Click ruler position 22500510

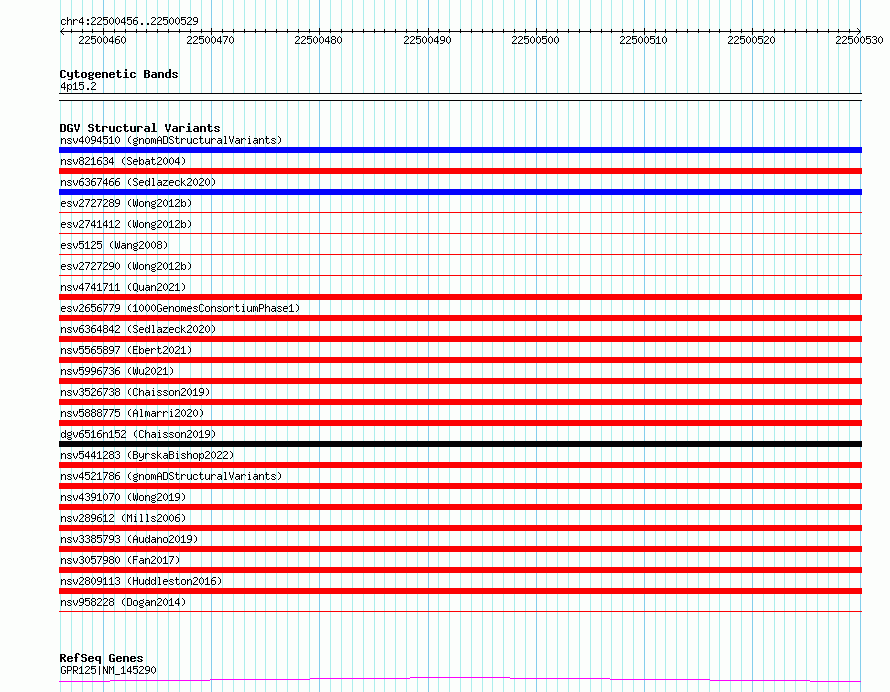coord(643,40)
